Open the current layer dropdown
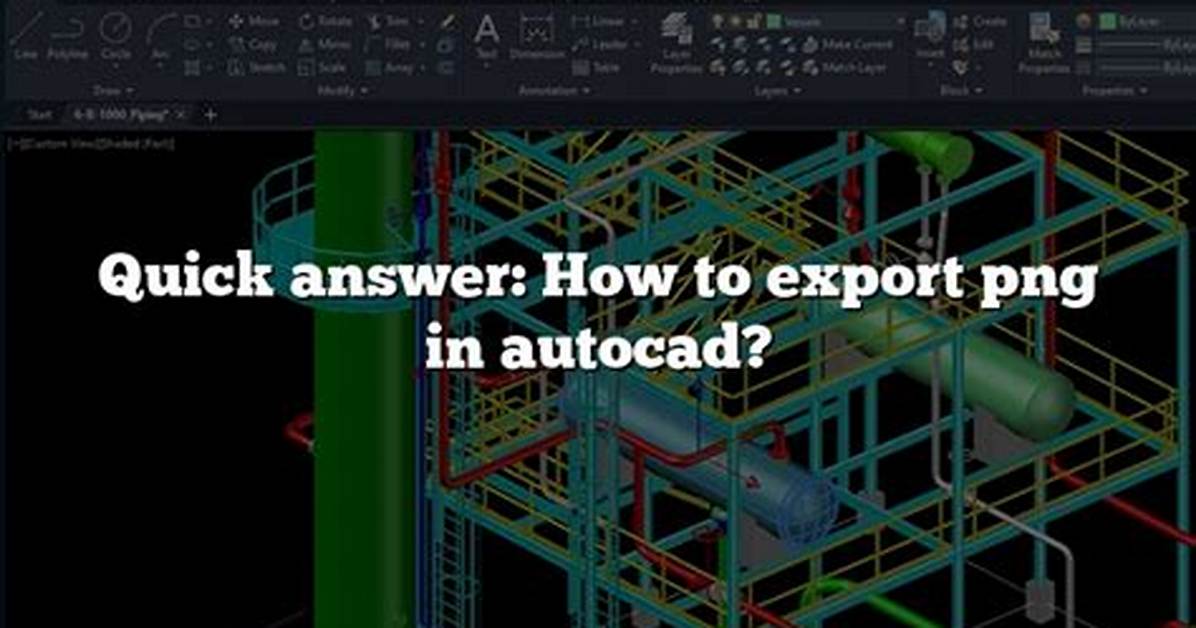This screenshot has width=1196, height=628. (x=901, y=21)
